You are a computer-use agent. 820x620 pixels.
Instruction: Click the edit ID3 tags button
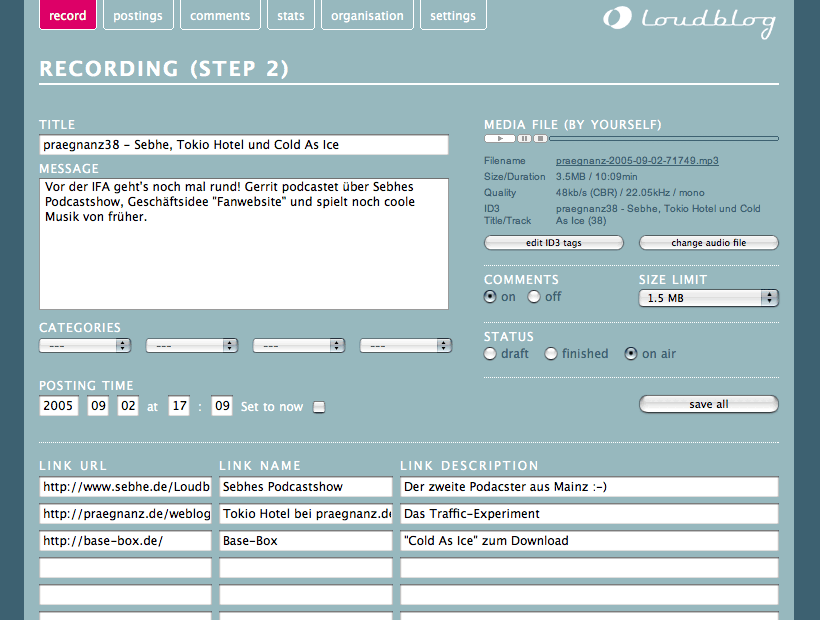tap(554, 243)
